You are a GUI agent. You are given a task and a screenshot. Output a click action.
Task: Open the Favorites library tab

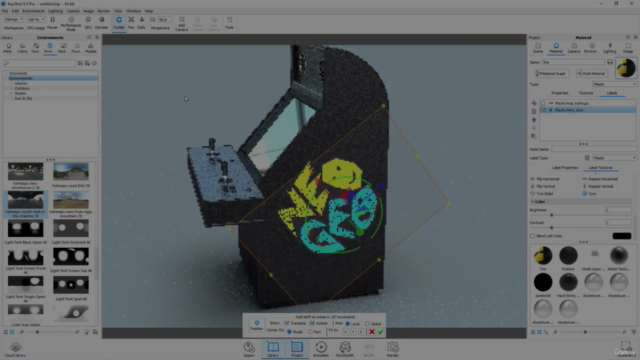pos(76,48)
